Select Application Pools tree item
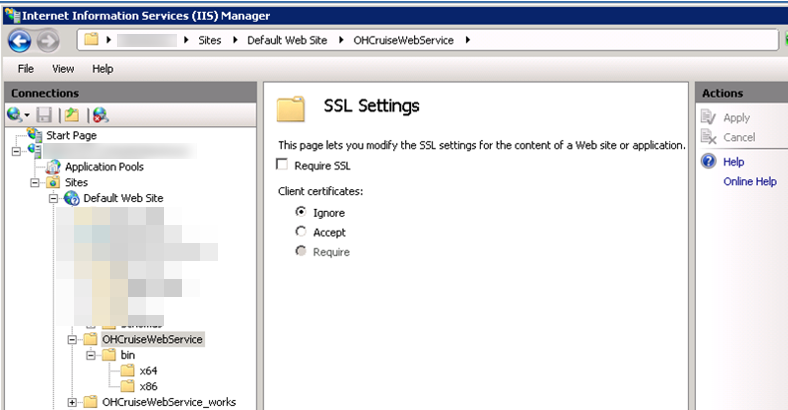 coord(104,167)
